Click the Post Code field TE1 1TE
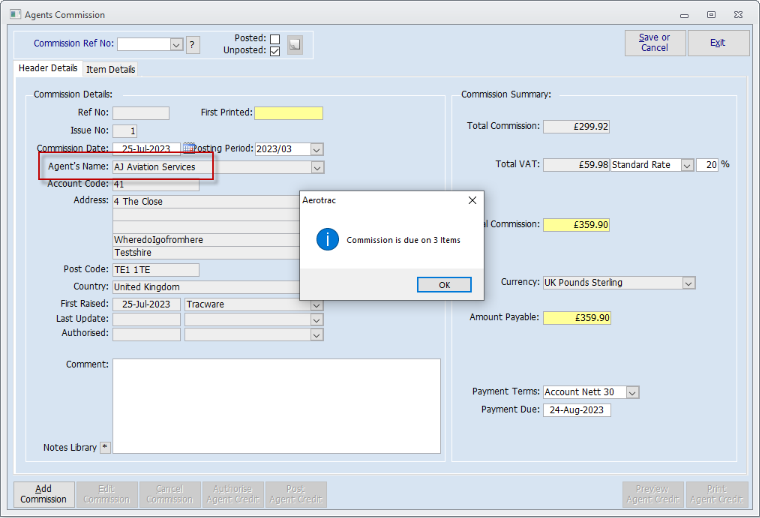 click(x=156, y=270)
